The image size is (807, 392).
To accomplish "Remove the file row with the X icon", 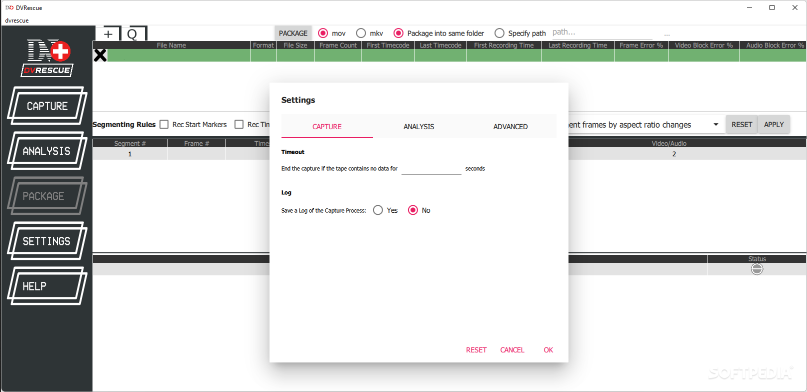I will tap(100, 56).
